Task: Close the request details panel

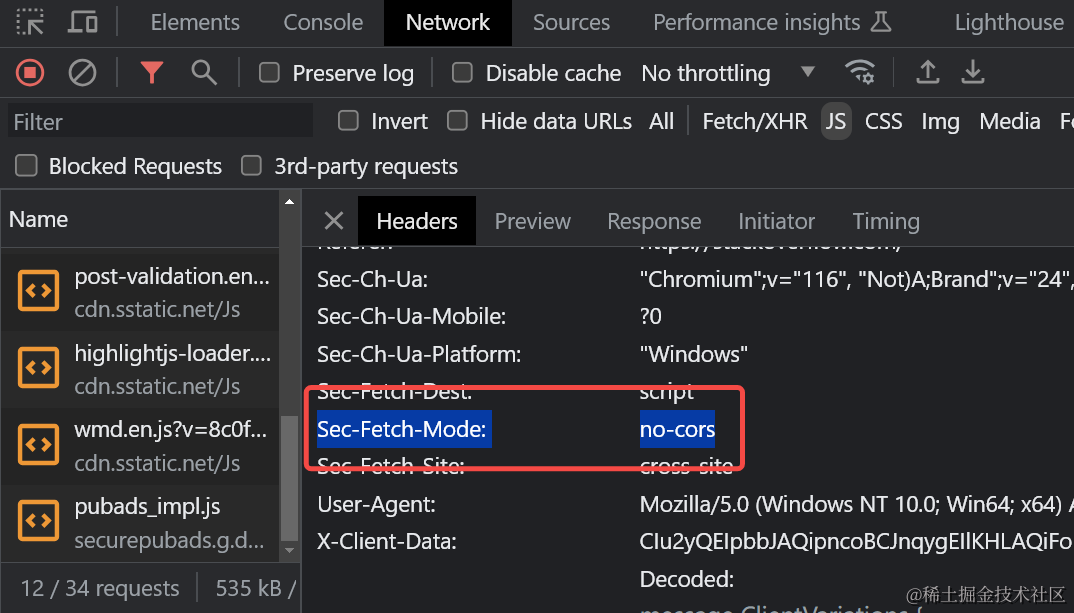Action: (x=334, y=221)
